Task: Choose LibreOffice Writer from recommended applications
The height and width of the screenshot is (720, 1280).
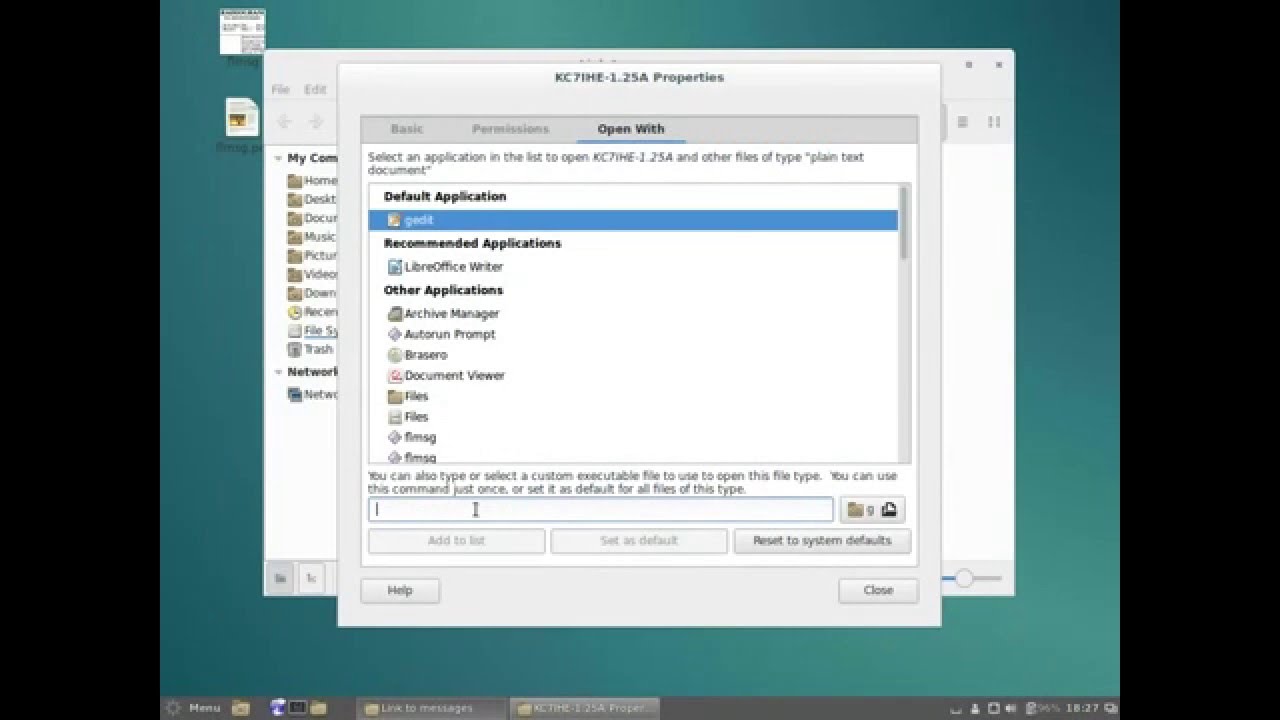Action: point(633,267)
